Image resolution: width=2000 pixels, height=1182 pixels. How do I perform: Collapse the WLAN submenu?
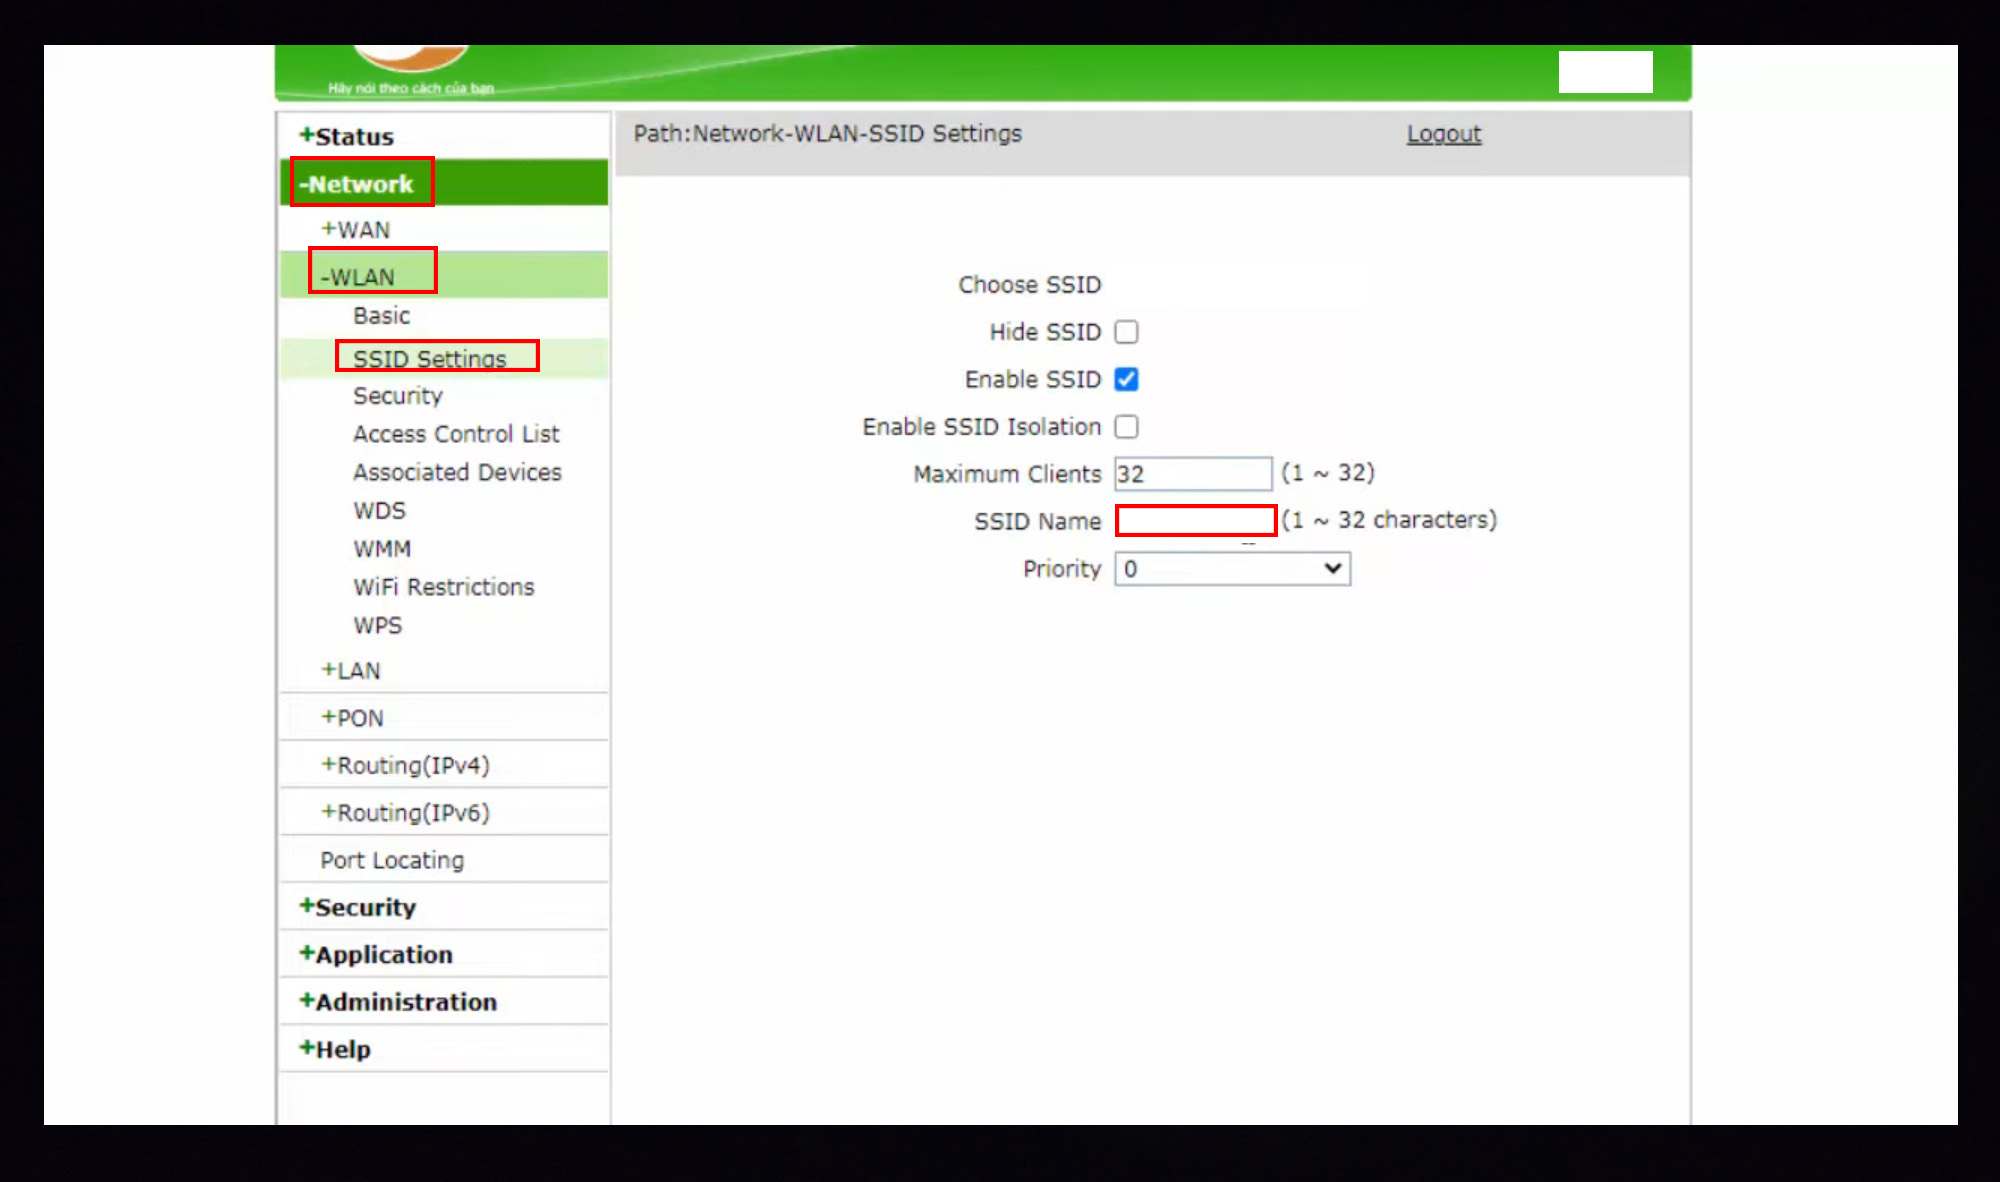(358, 277)
